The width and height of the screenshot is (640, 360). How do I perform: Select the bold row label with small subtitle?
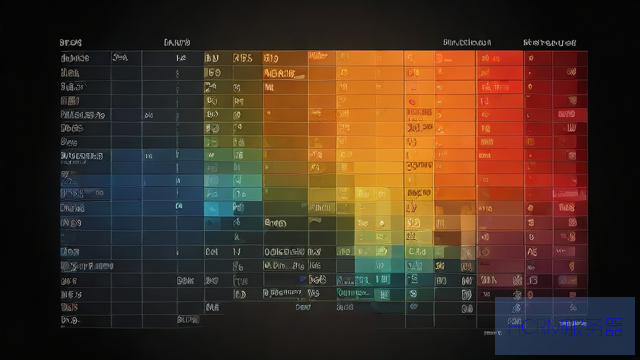coord(82,158)
